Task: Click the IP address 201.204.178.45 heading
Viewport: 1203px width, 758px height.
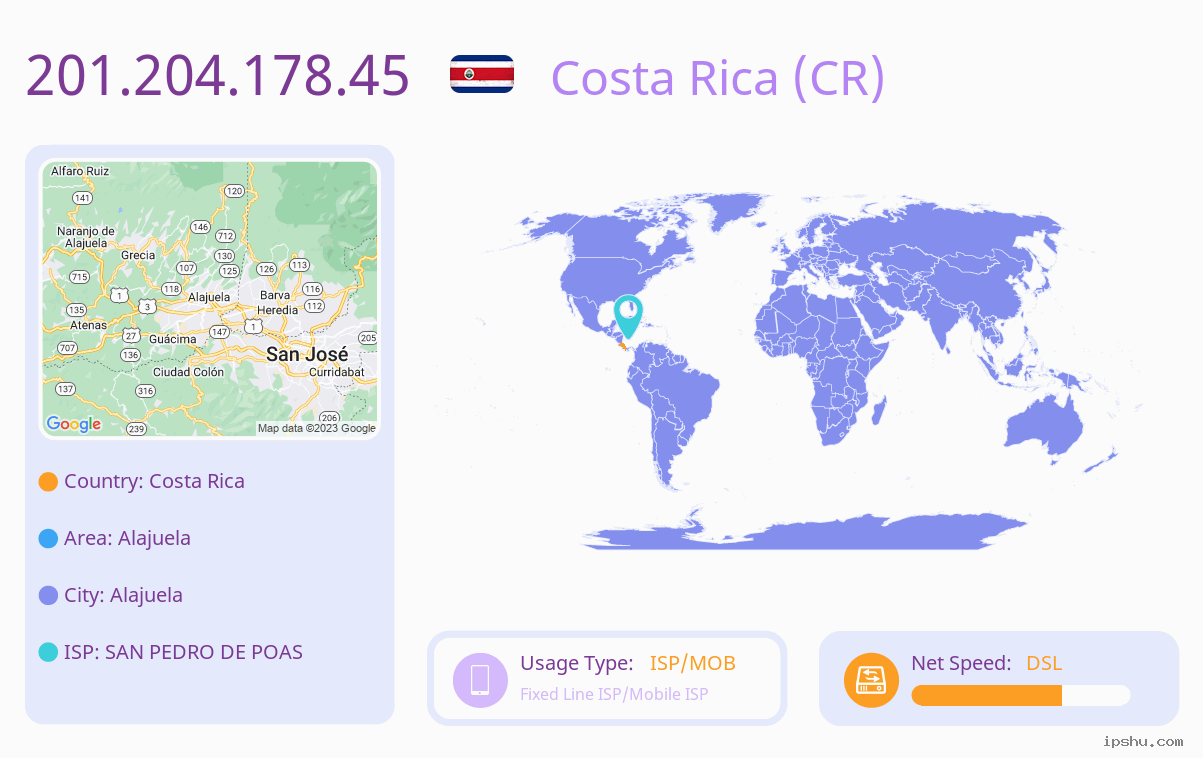Action: [218, 75]
